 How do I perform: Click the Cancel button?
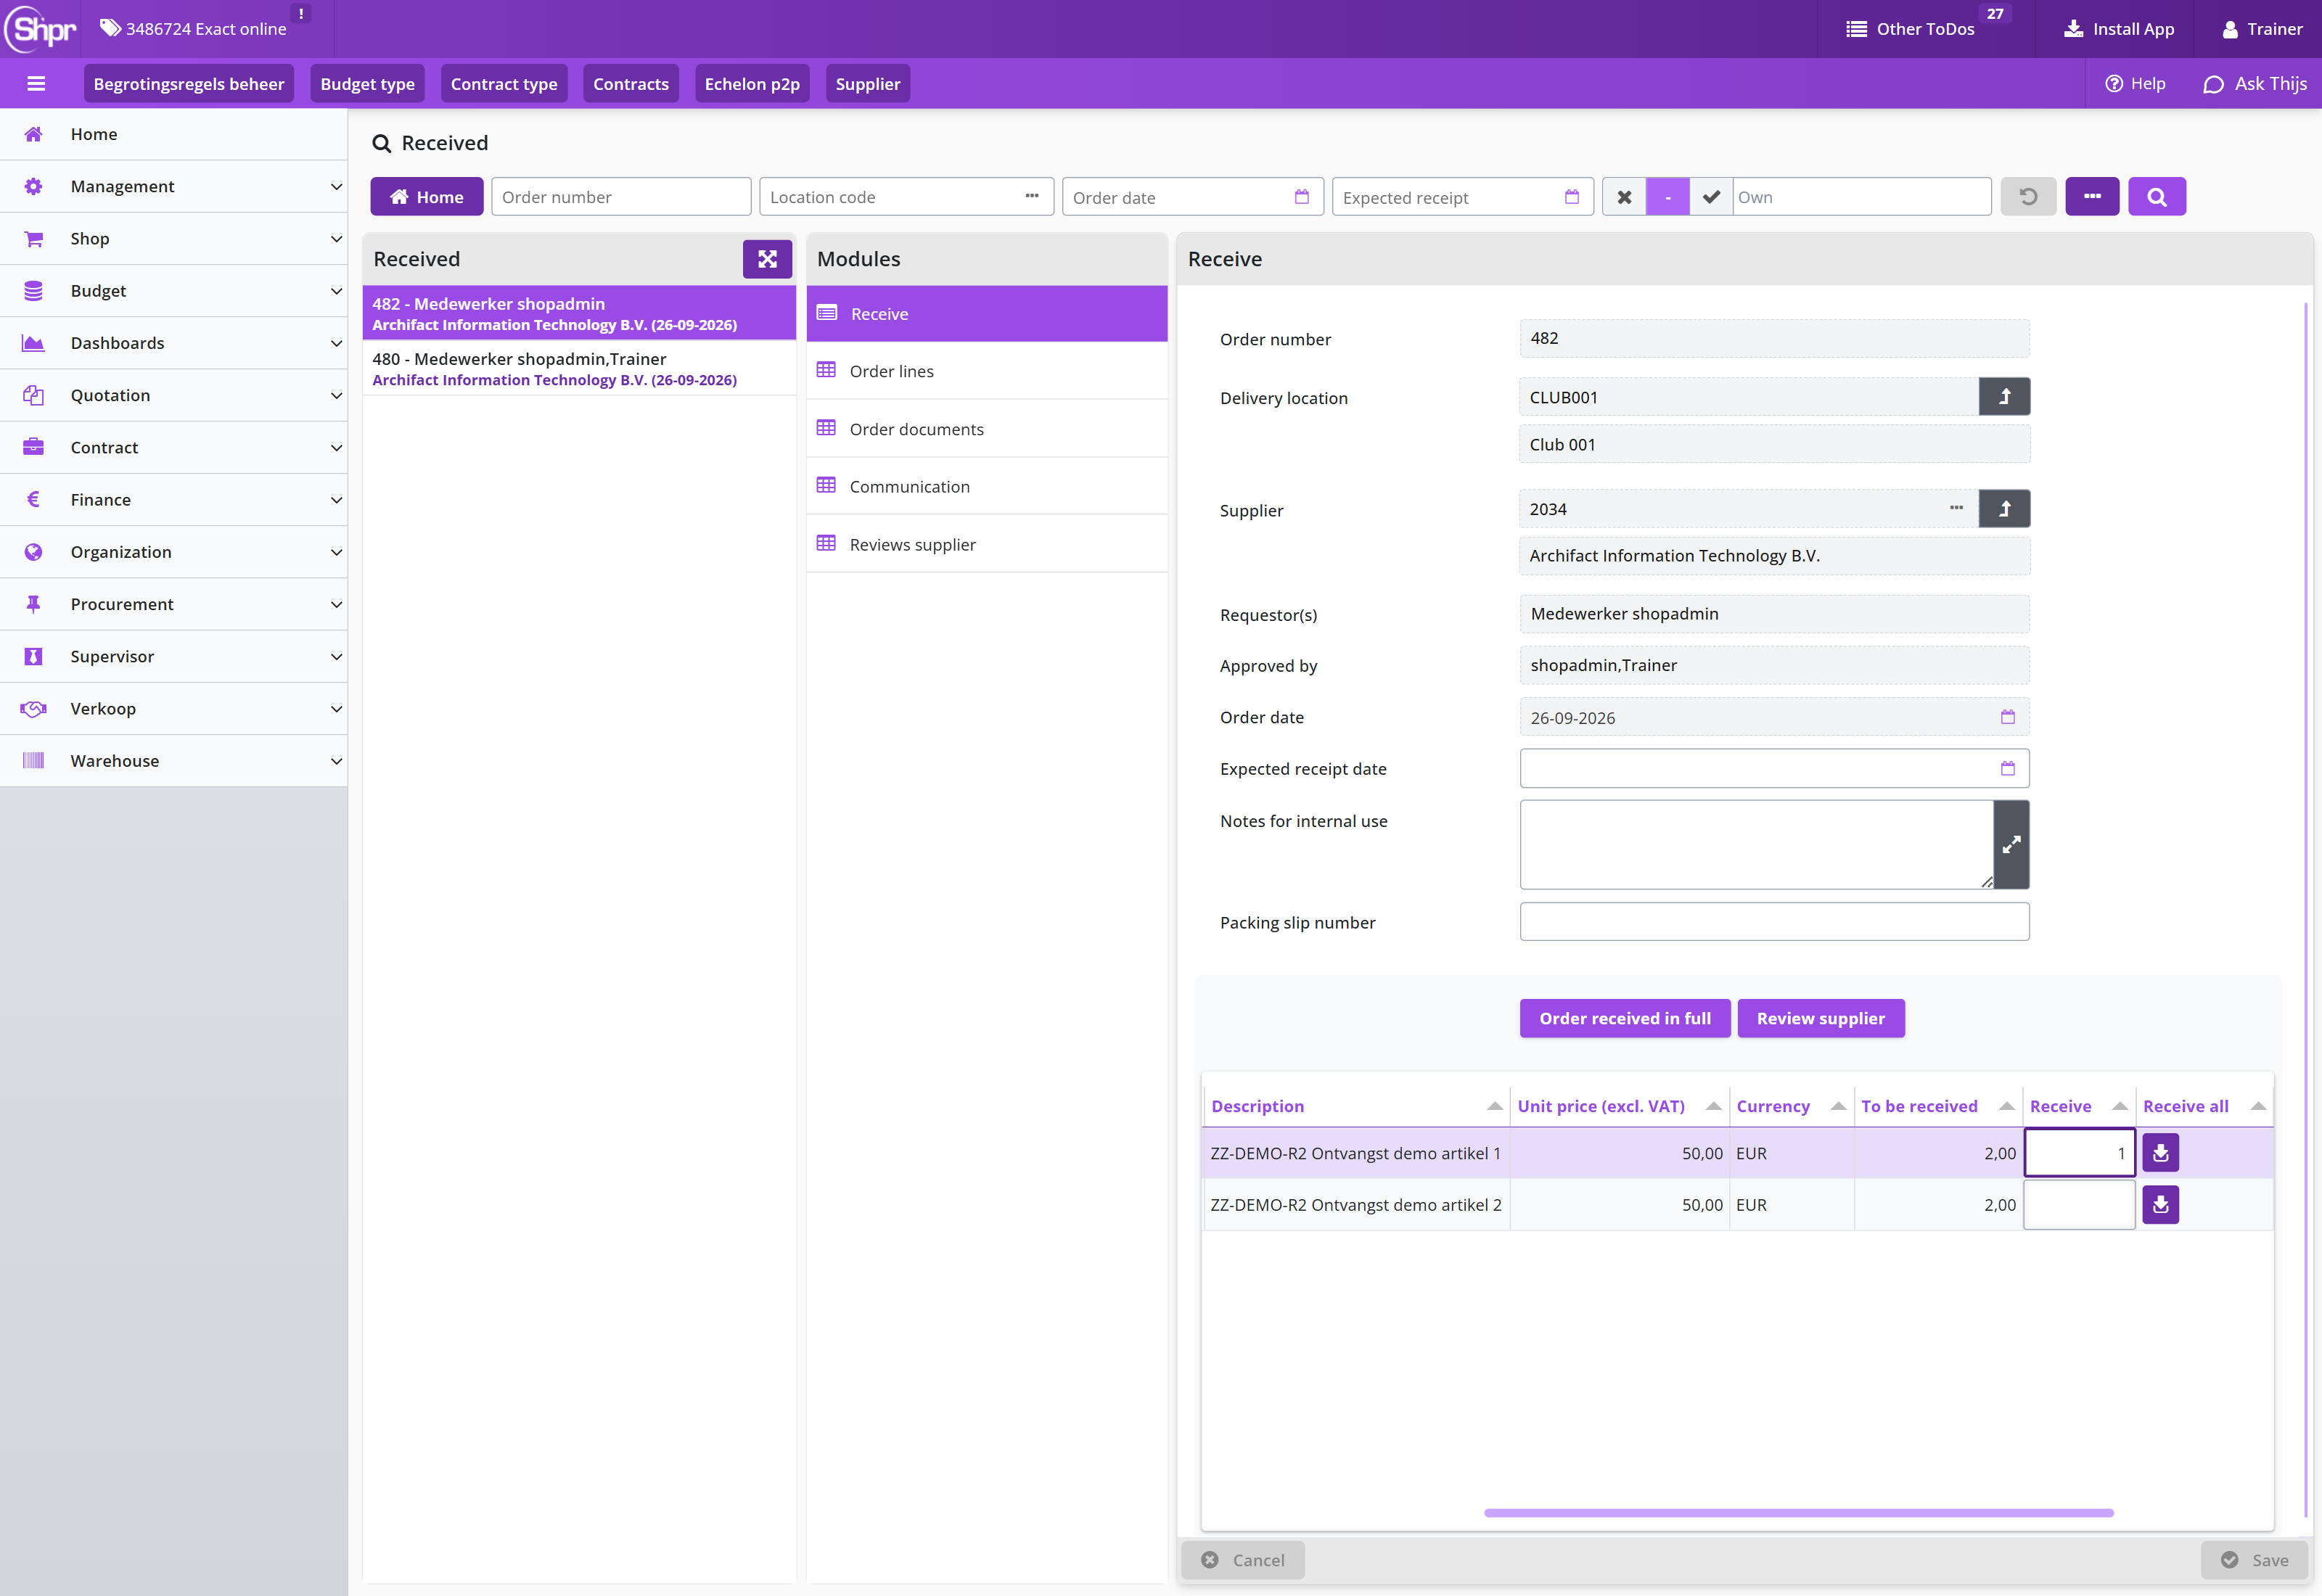coord(1243,1560)
